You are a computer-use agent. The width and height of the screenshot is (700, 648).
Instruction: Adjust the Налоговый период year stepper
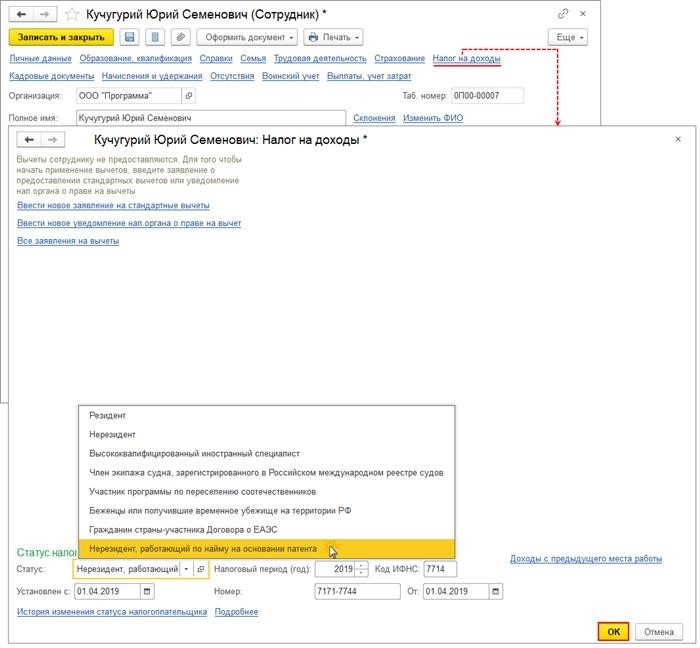(362, 569)
